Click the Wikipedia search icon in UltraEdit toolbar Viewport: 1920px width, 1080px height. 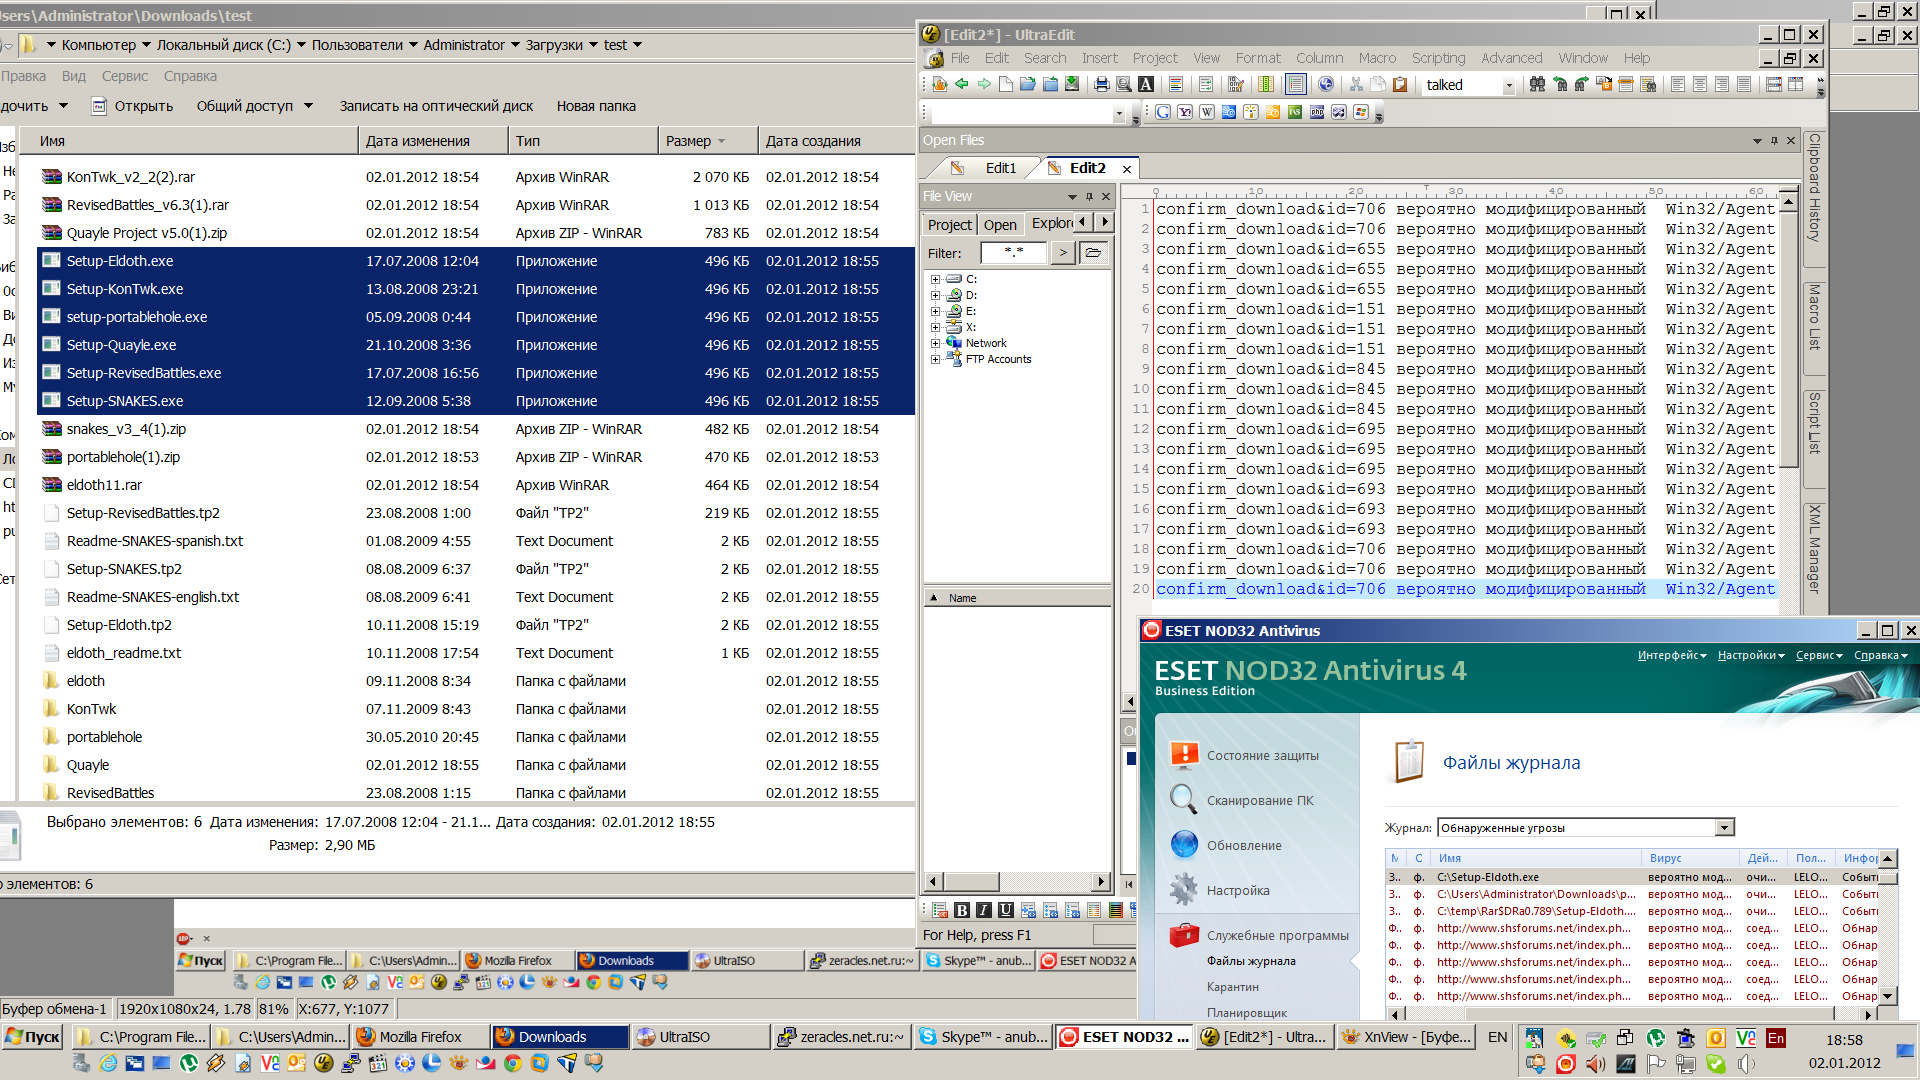(1207, 113)
